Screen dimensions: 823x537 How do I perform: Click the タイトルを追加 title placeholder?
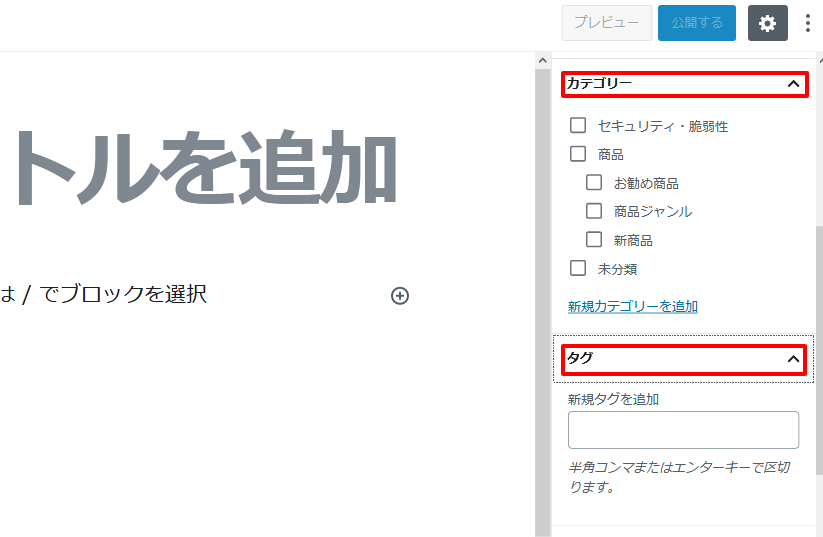(x=205, y=168)
